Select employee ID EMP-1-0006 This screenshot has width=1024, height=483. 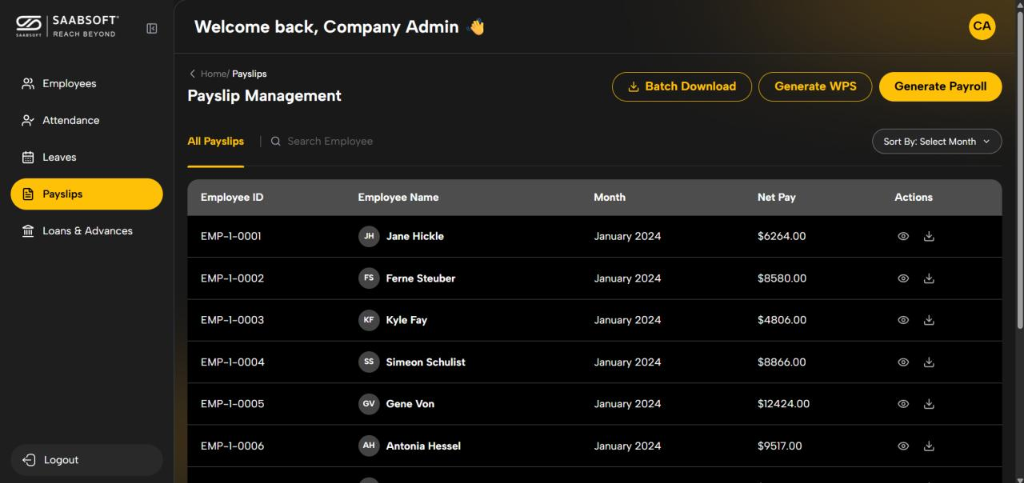tap(232, 446)
